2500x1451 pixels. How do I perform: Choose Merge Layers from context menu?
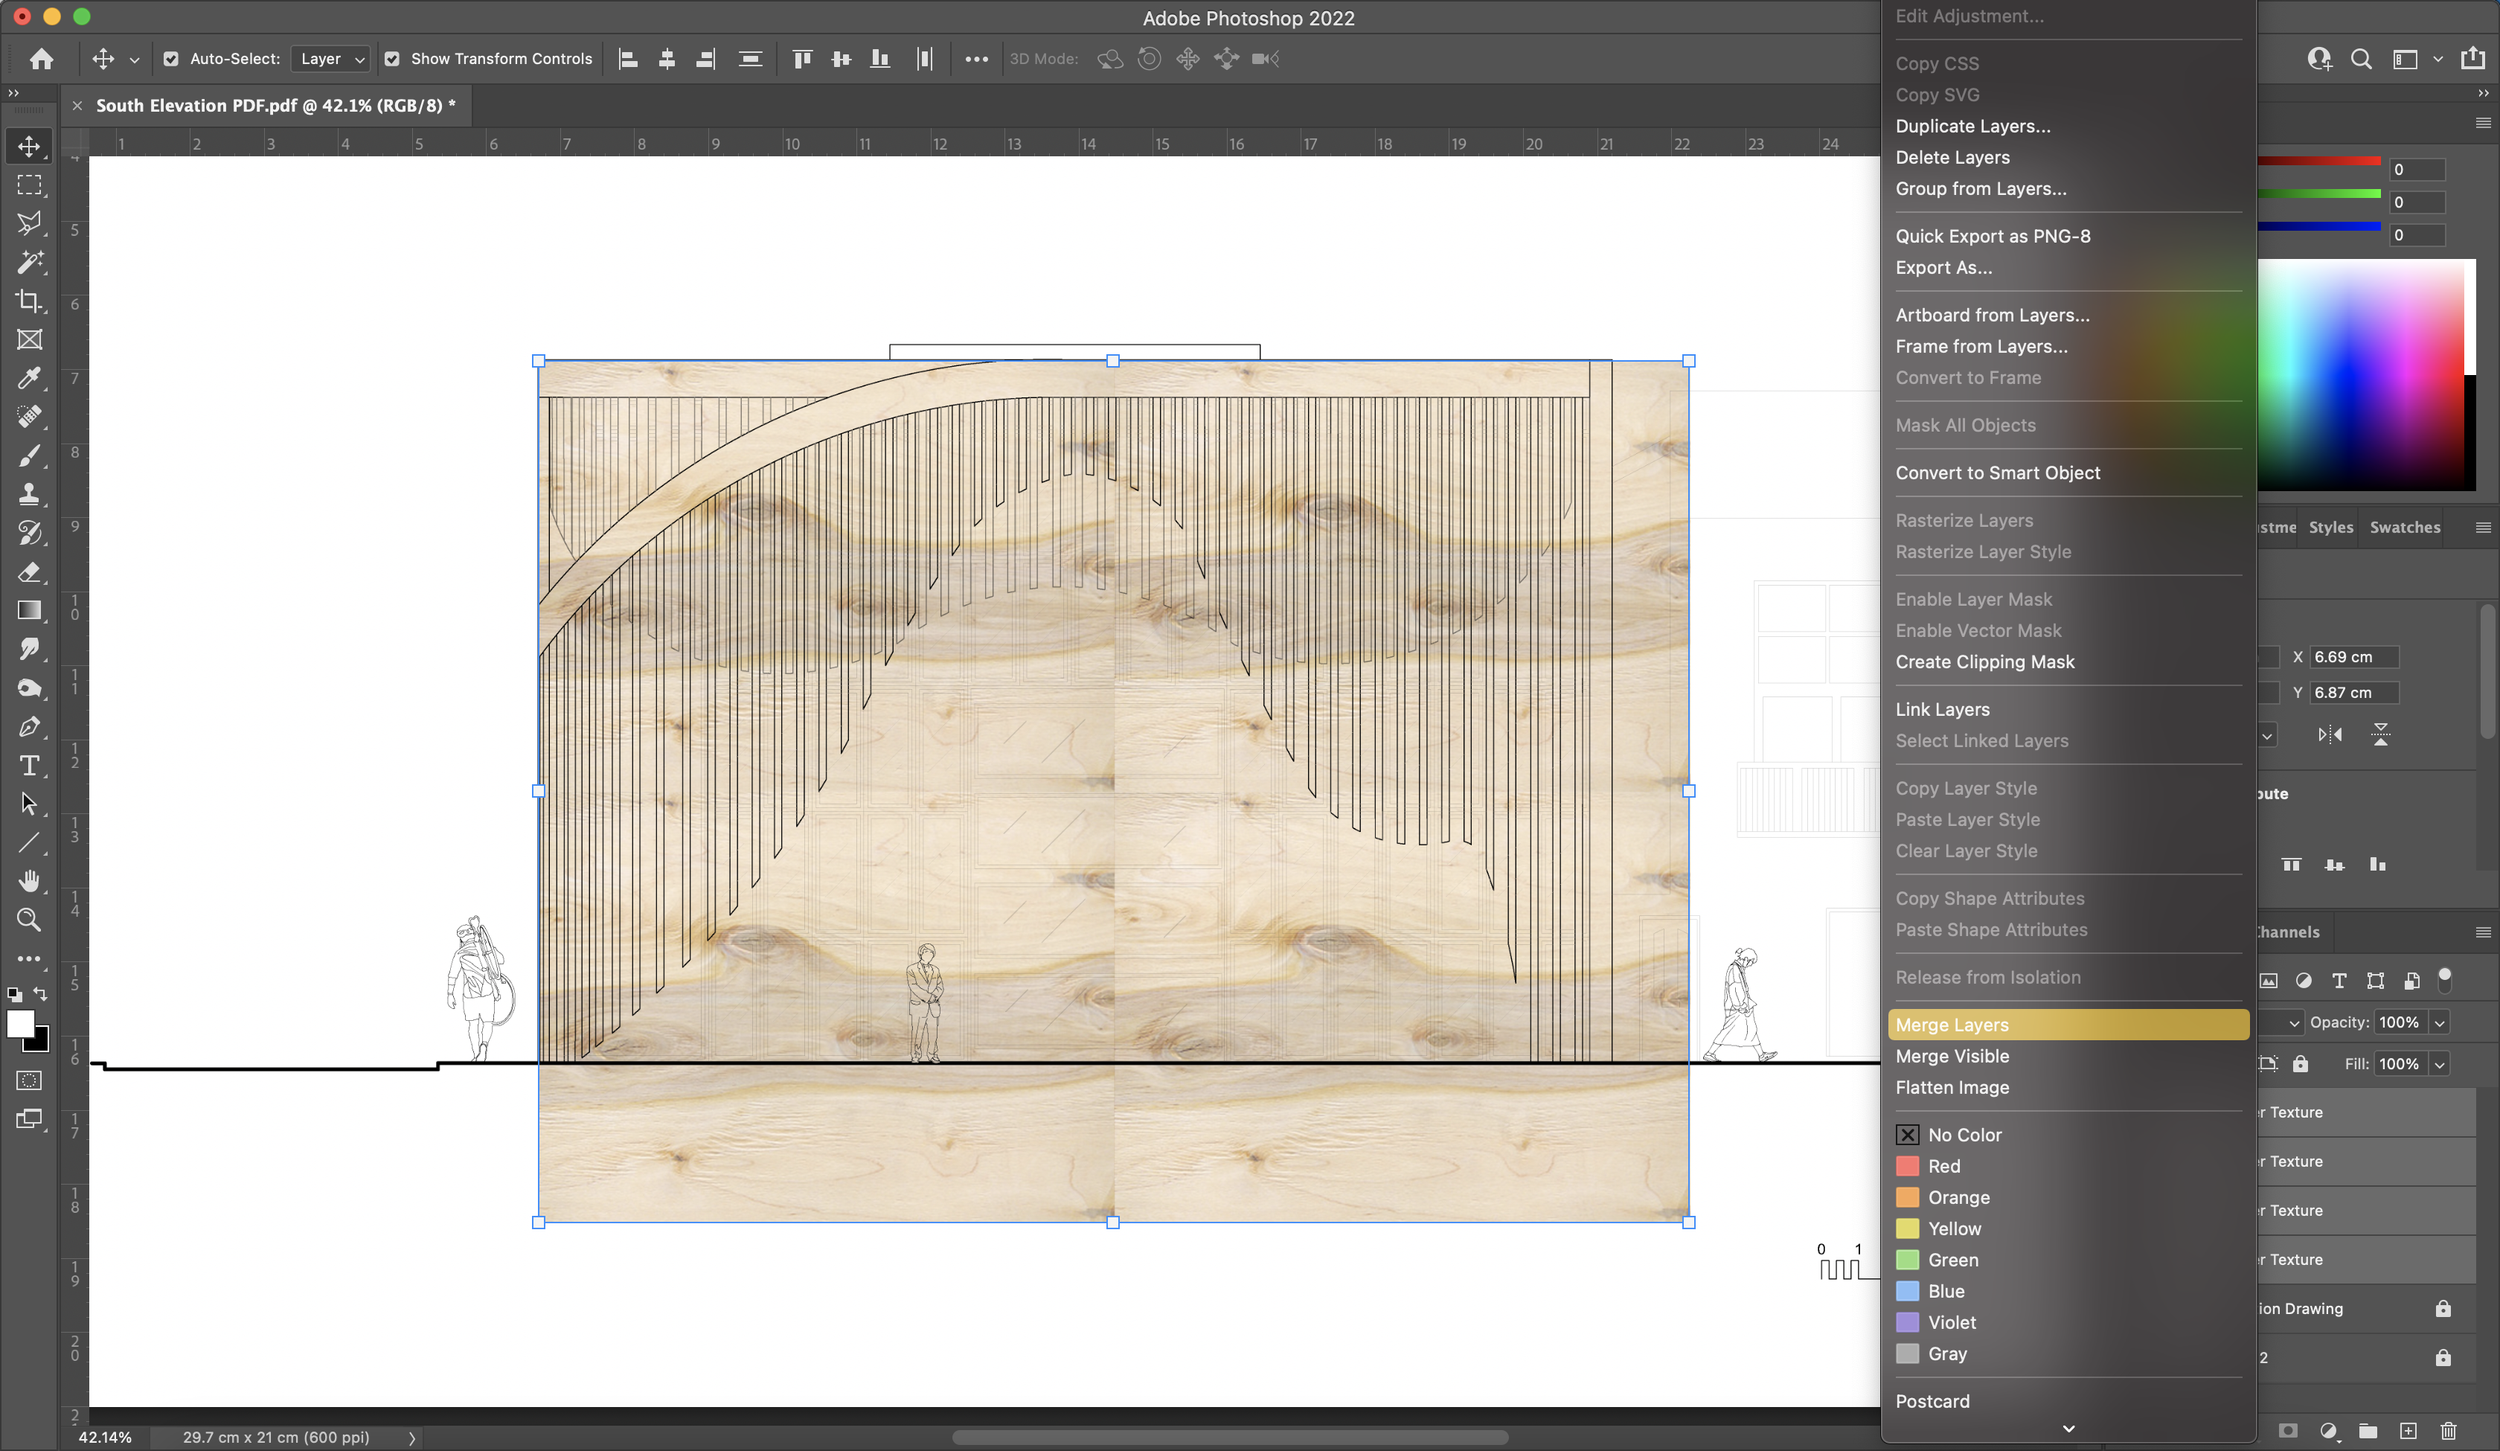tap(1952, 1025)
